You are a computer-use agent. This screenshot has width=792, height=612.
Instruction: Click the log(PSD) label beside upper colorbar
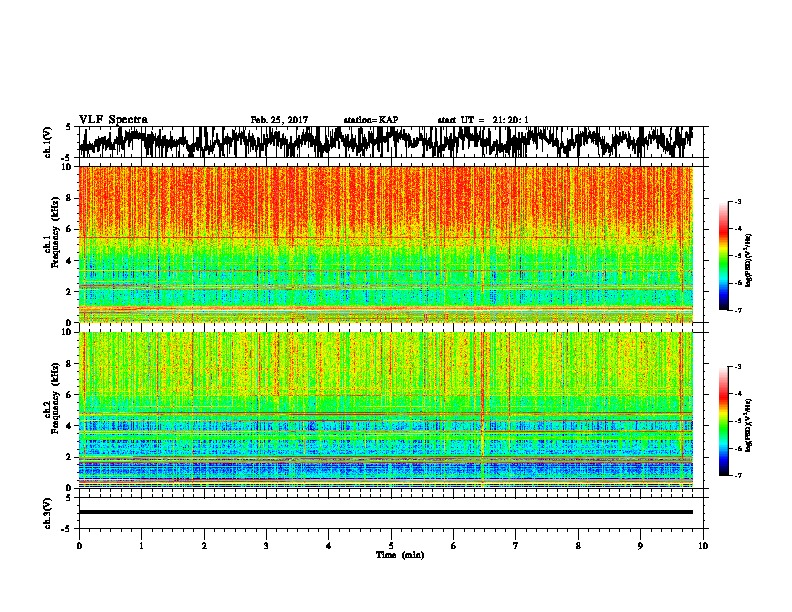(x=749, y=260)
